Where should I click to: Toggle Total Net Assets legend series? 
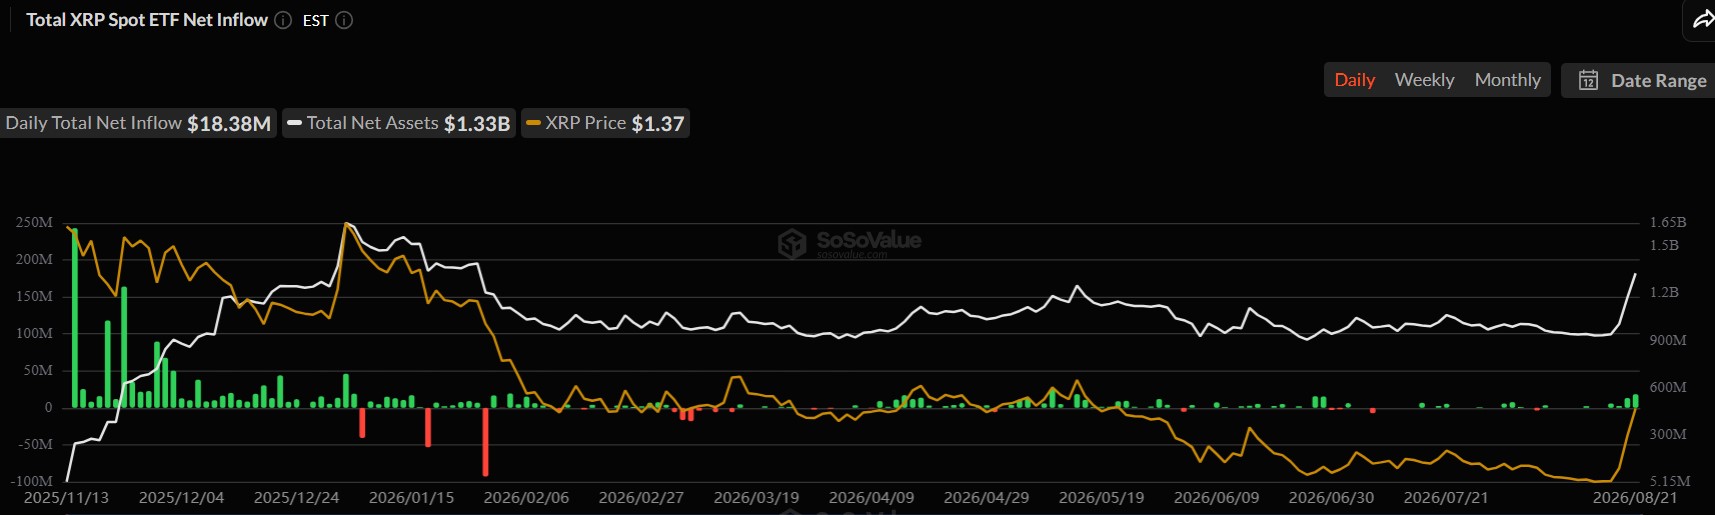click(399, 123)
